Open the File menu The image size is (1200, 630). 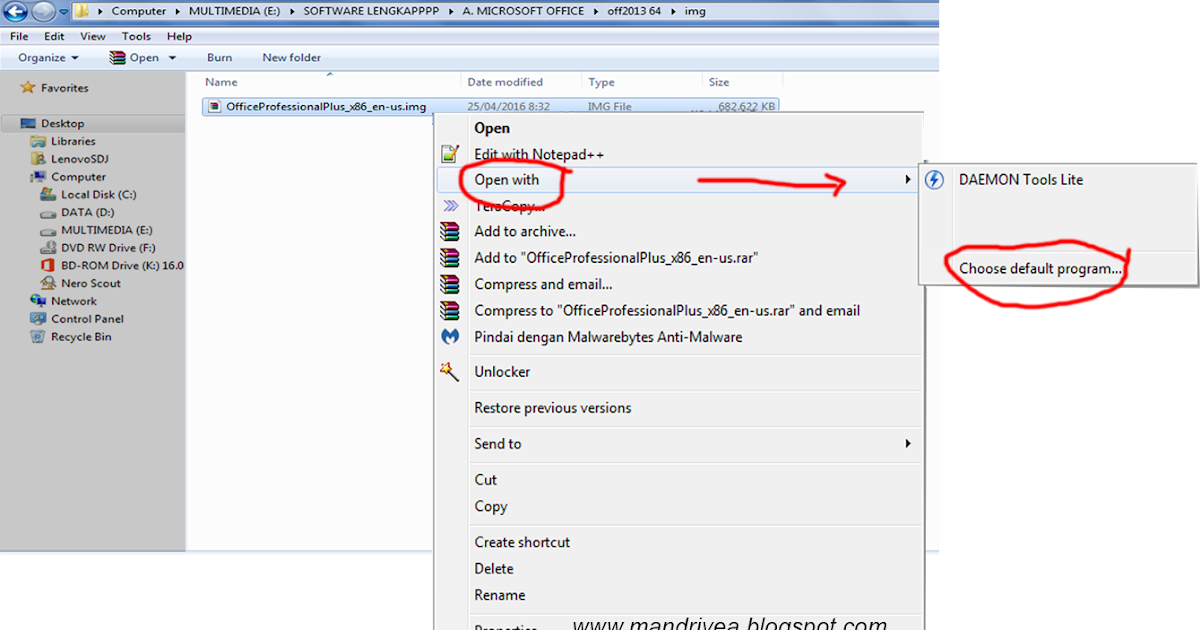19,36
